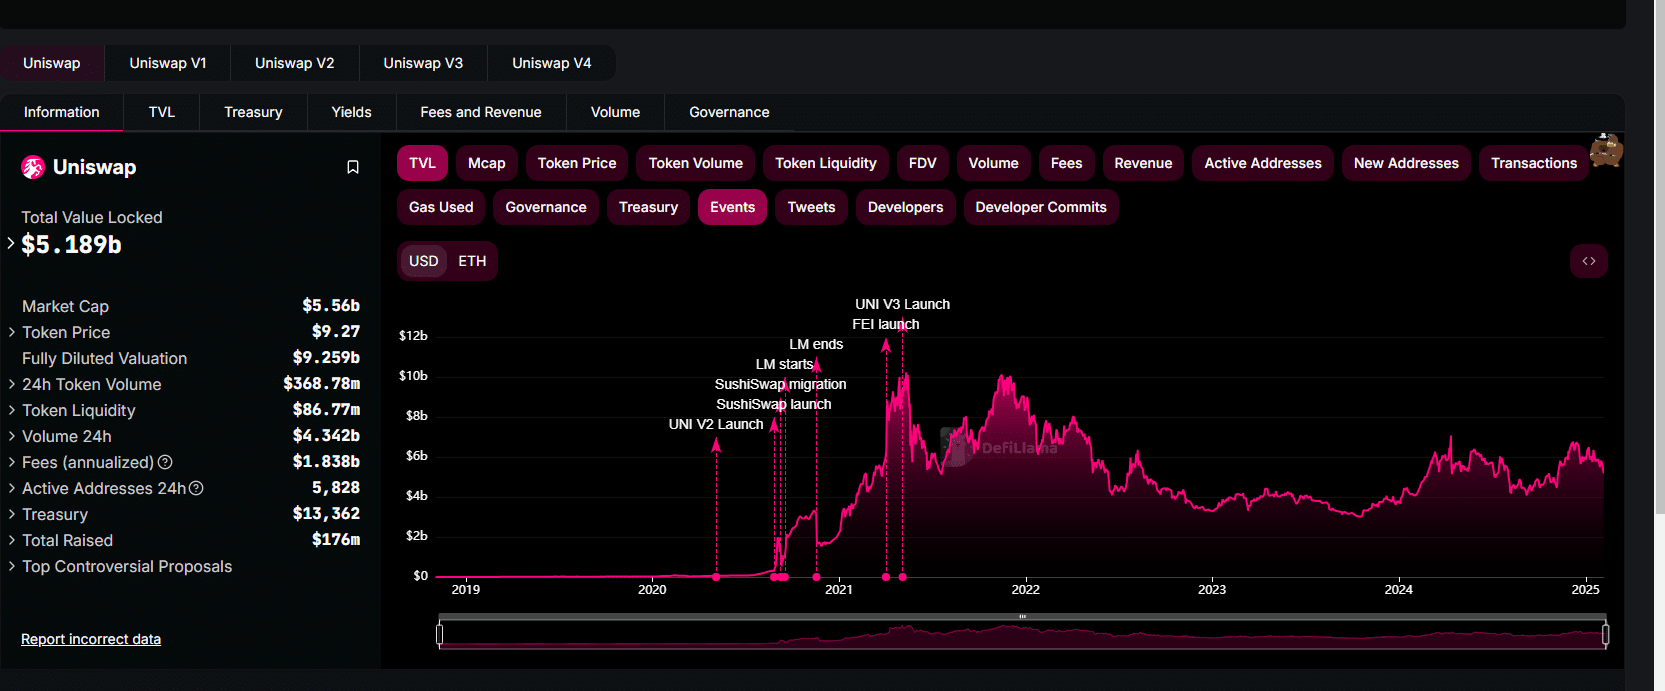Click the Market Cap value $5.56b

[331, 306]
